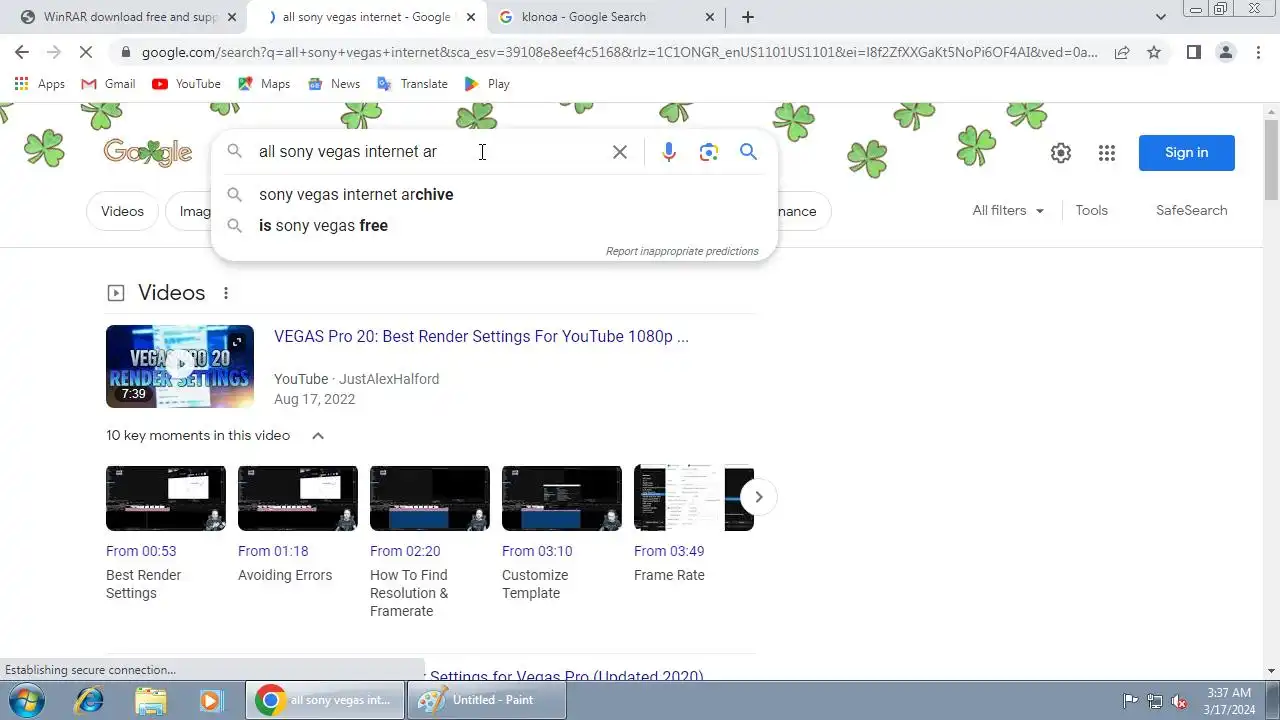Open a new browser tab
Screen dimensions: 1280x720
748,17
